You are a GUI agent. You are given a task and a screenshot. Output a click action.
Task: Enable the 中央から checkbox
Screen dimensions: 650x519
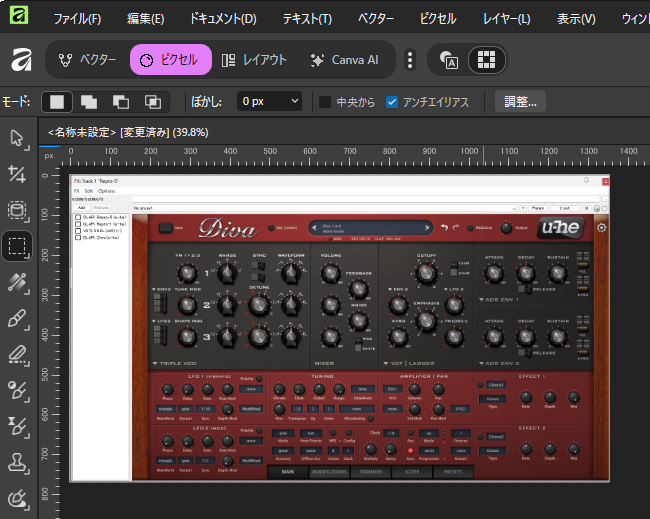pos(325,101)
